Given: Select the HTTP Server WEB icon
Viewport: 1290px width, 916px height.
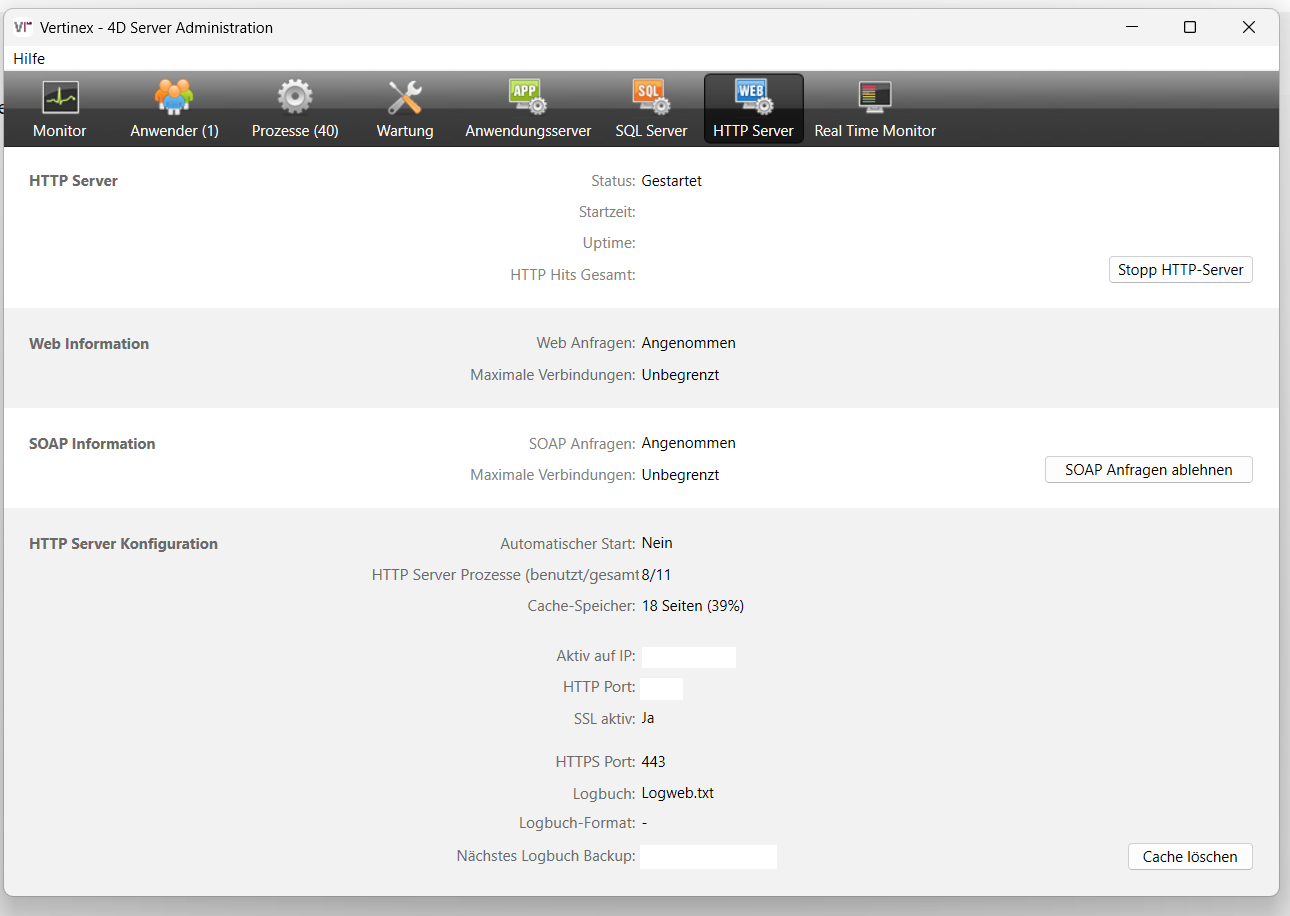Looking at the screenshot, I should coord(753,97).
